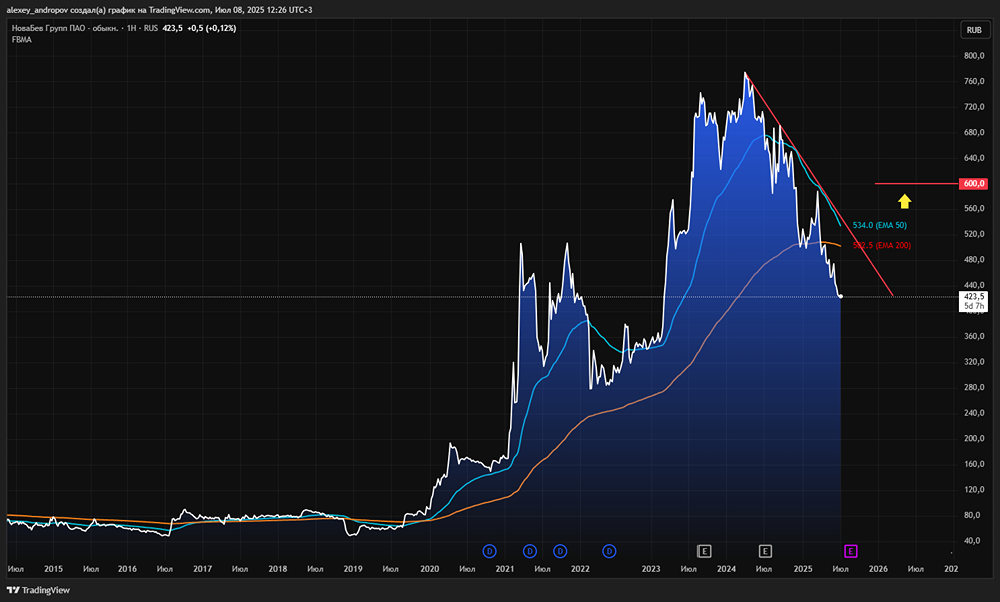
Task: Click the 2019 label on time axis
Action: [353, 569]
